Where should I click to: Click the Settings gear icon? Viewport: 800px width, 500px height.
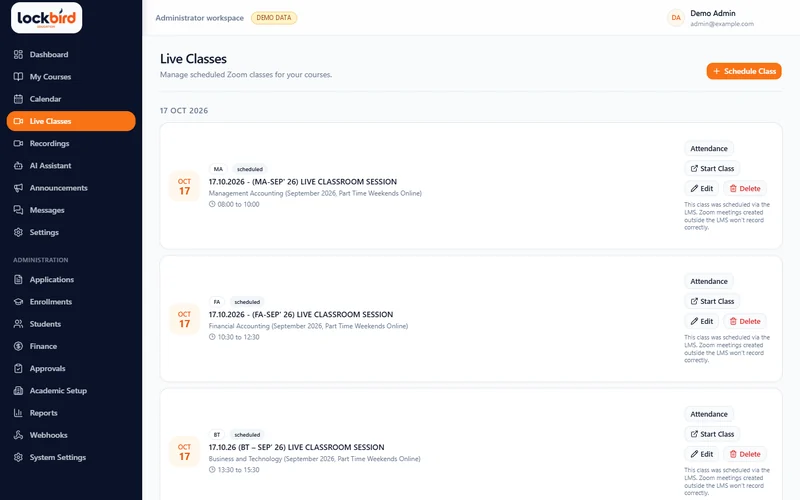[x=18, y=232]
